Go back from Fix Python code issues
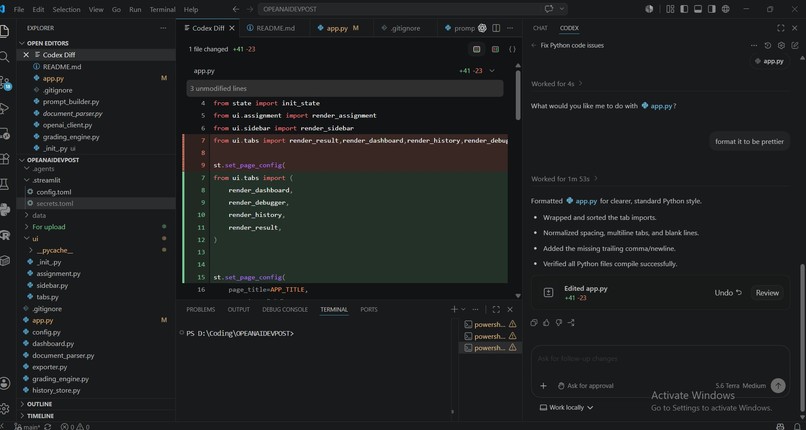This screenshot has height=430, width=806. 534,45
